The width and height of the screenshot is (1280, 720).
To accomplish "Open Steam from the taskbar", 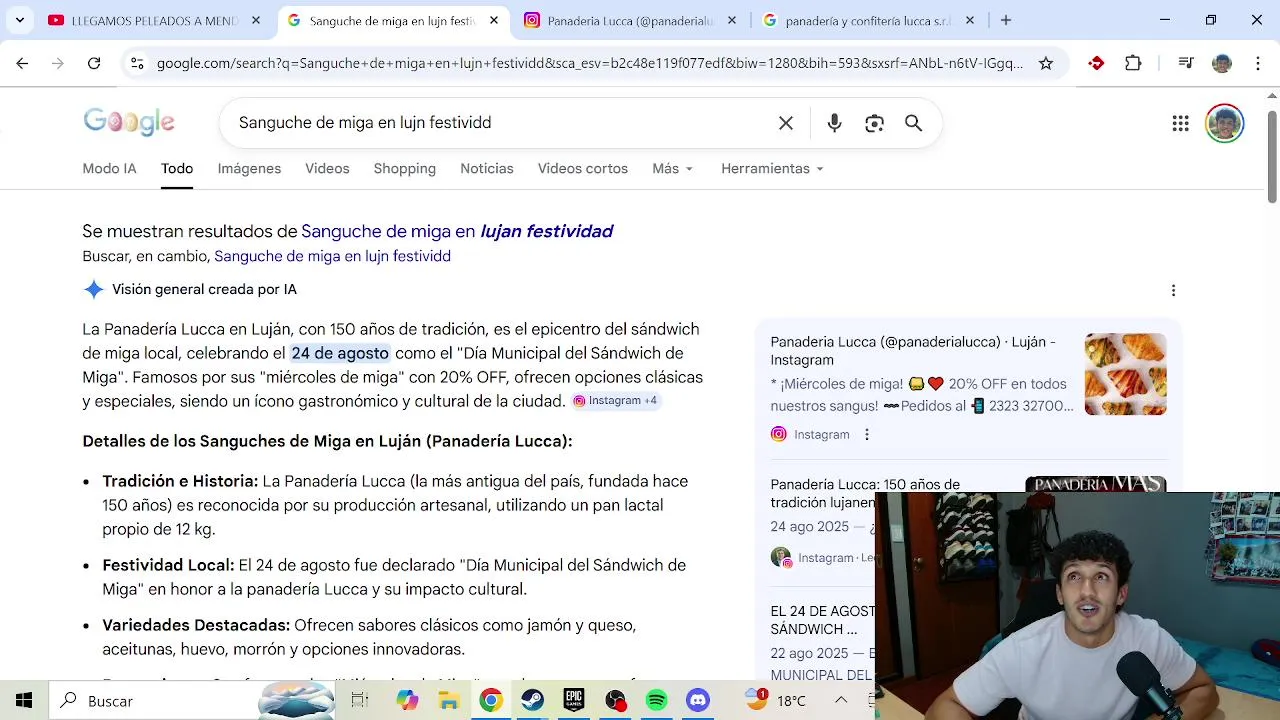I will click(x=532, y=701).
